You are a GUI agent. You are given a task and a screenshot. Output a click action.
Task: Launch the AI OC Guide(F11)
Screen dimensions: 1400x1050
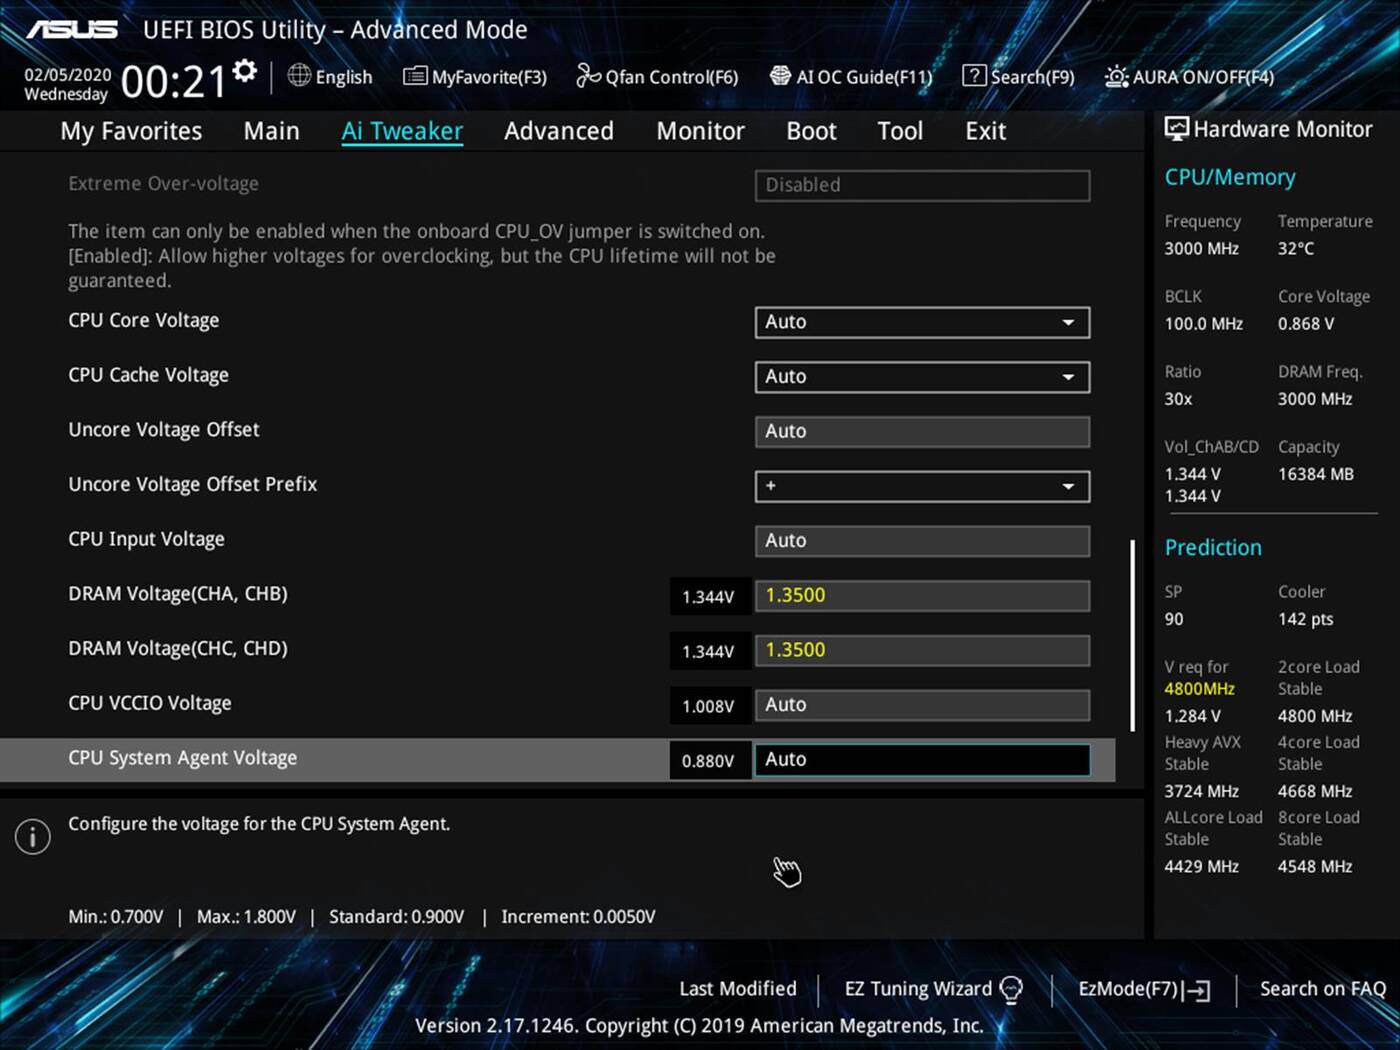point(851,76)
